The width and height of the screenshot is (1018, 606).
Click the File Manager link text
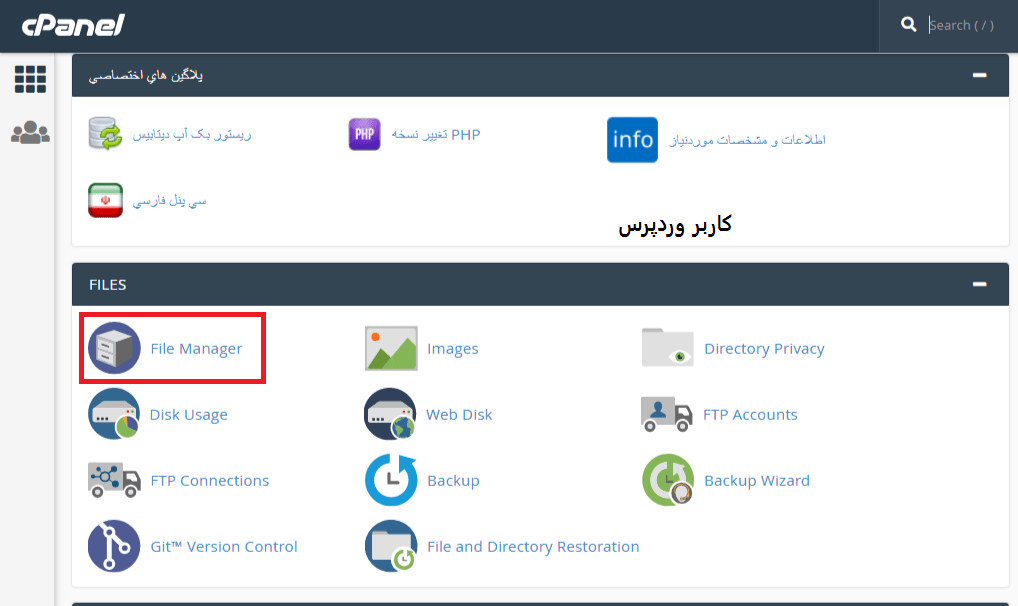(x=196, y=349)
